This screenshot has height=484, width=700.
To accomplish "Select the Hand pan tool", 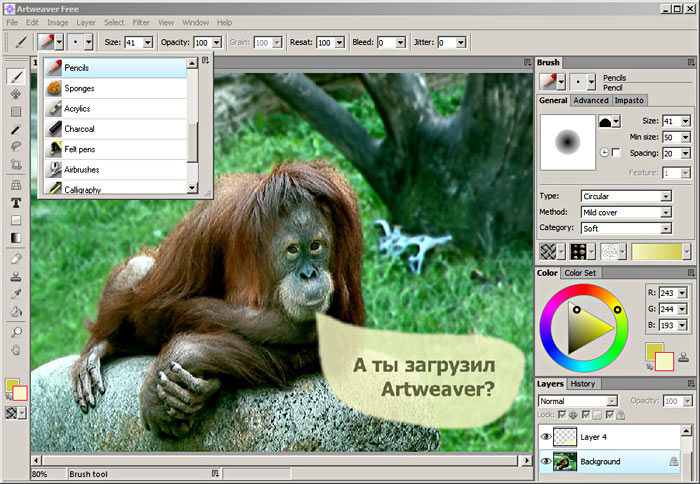I will click(16, 350).
